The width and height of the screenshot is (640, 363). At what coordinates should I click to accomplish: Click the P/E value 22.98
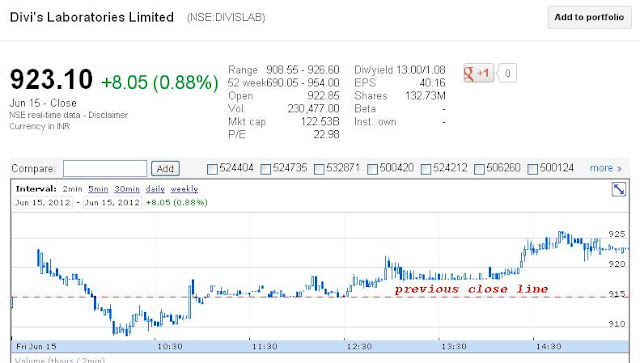(326, 134)
